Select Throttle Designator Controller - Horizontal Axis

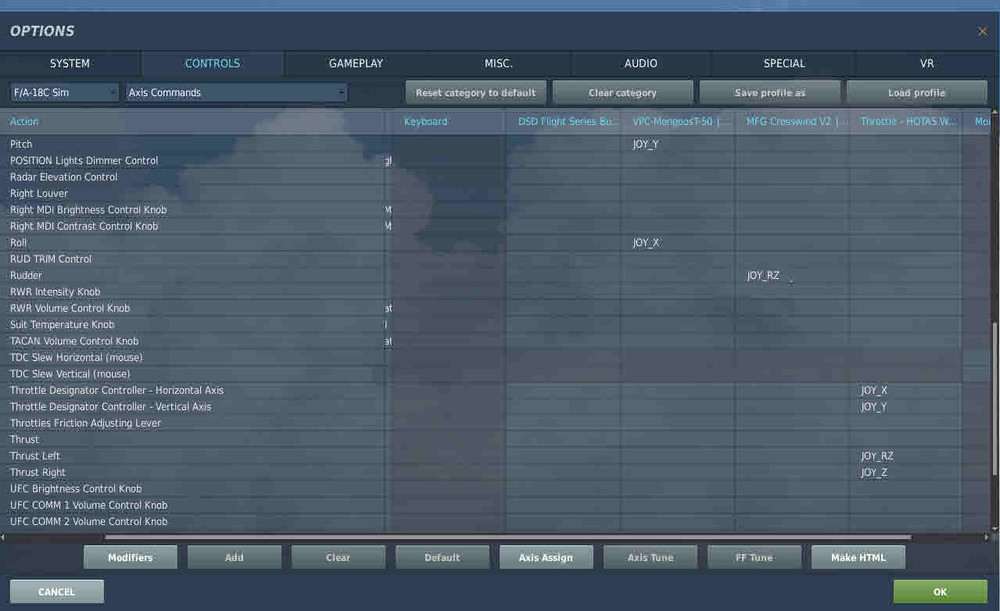point(191,390)
